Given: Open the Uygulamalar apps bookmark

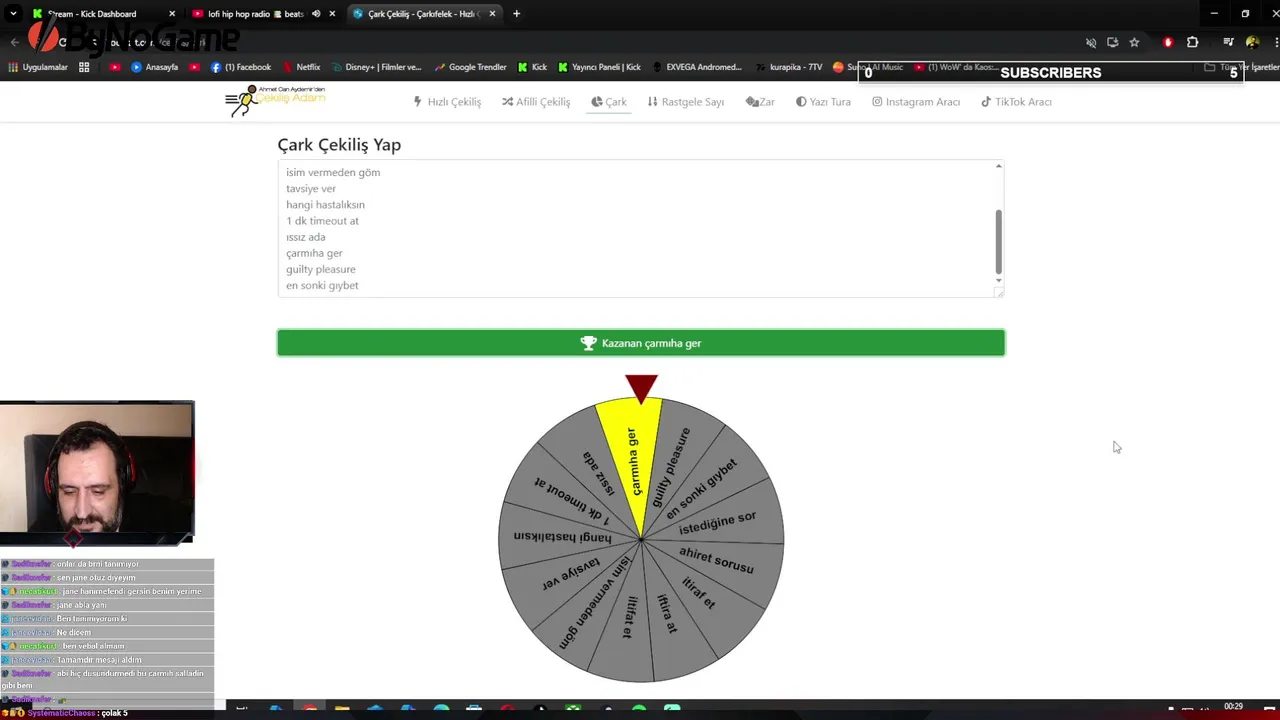Looking at the screenshot, I should (38, 67).
